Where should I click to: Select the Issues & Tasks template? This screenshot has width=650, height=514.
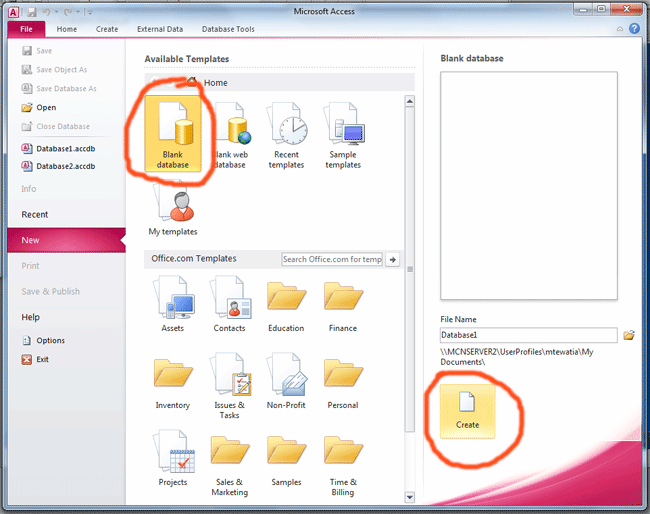coord(230,386)
